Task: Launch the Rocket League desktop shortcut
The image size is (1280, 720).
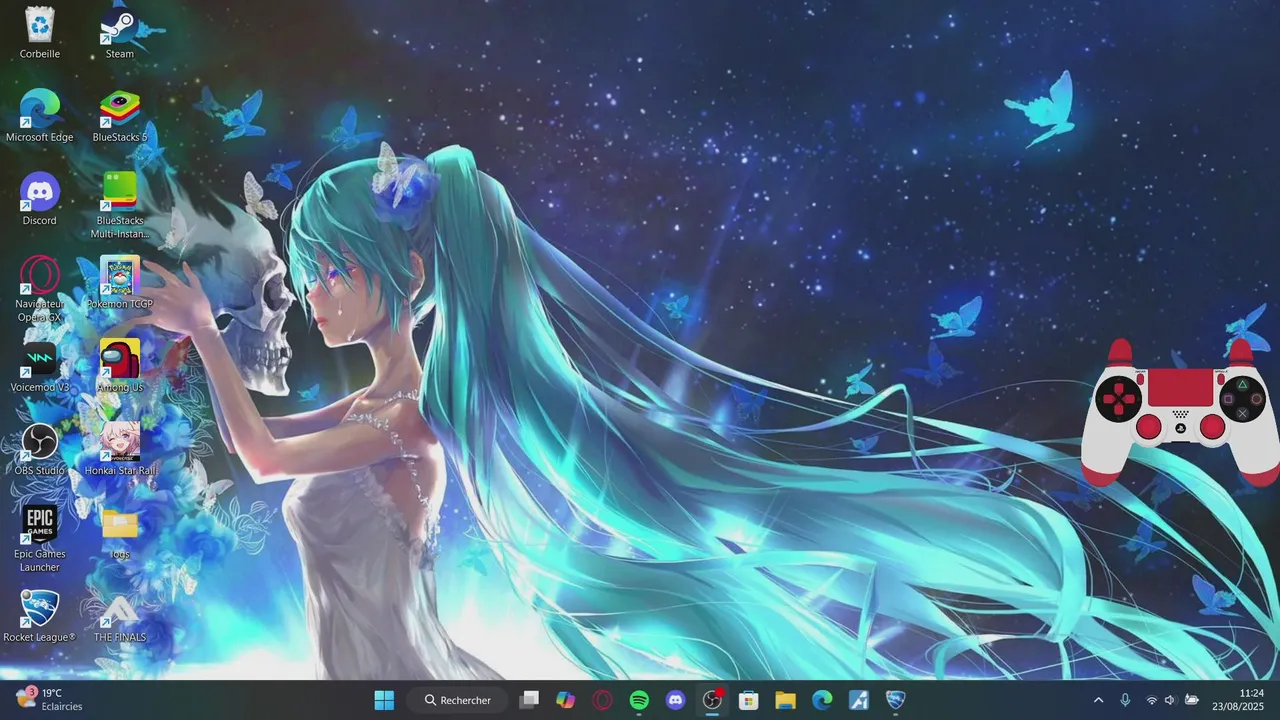Action: (x=40, y=616)
